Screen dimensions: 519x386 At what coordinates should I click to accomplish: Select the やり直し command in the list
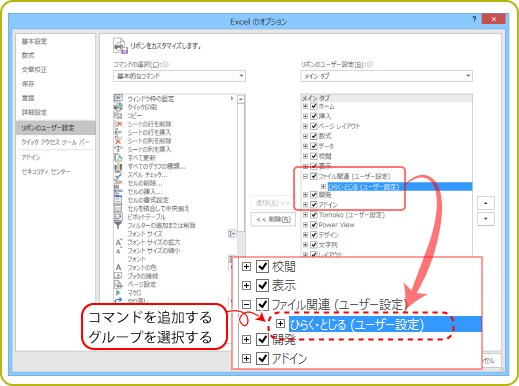coord(138,301)
